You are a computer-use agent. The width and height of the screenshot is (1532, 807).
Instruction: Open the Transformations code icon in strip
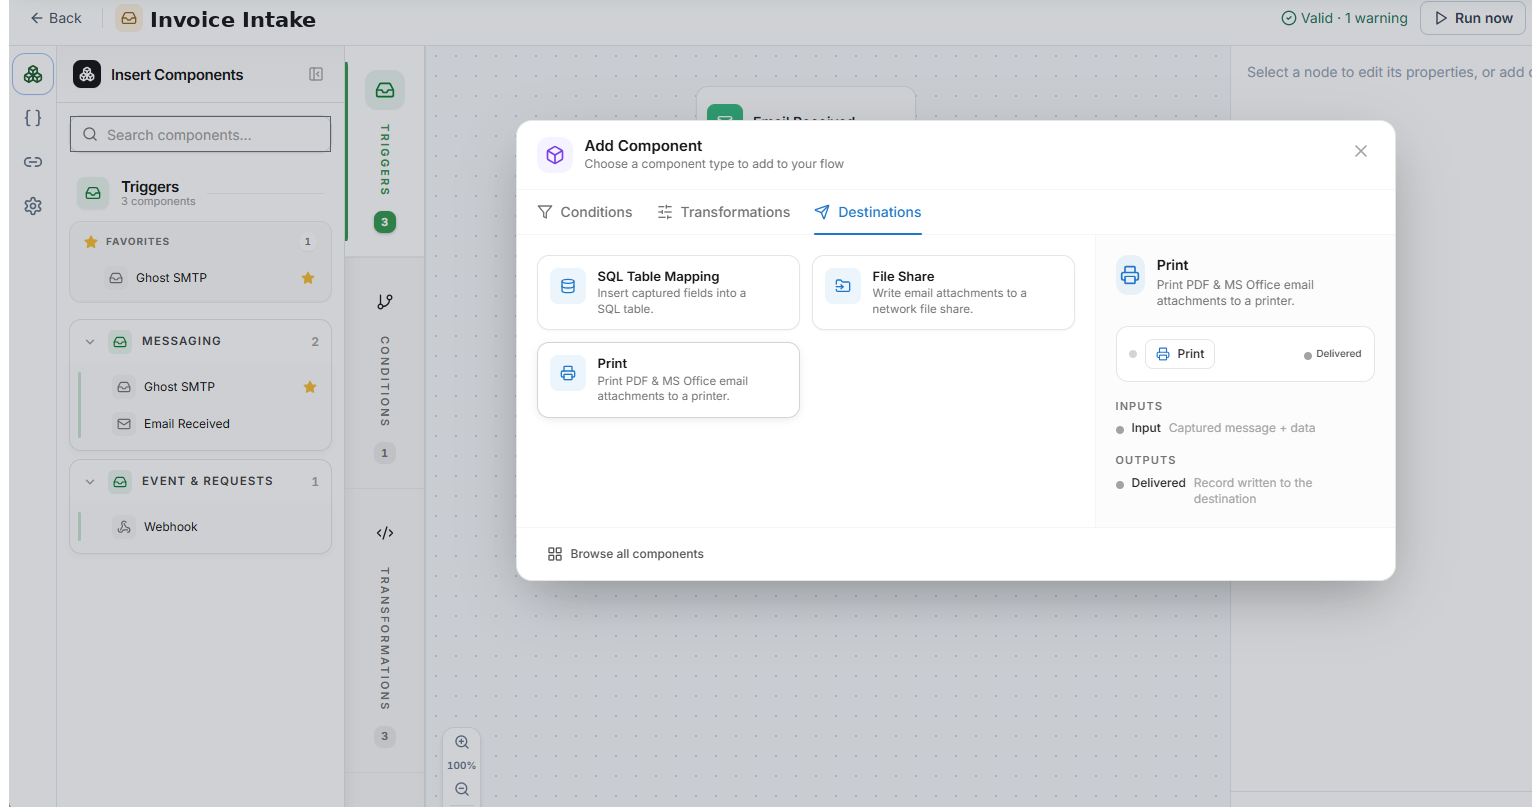point(385,533)
